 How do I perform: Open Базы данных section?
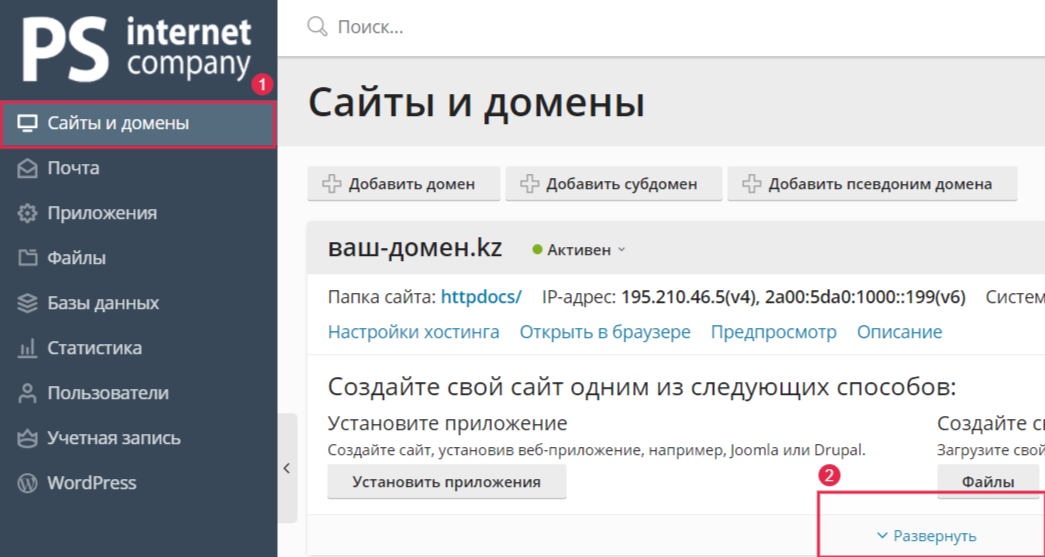coord(138,303)
